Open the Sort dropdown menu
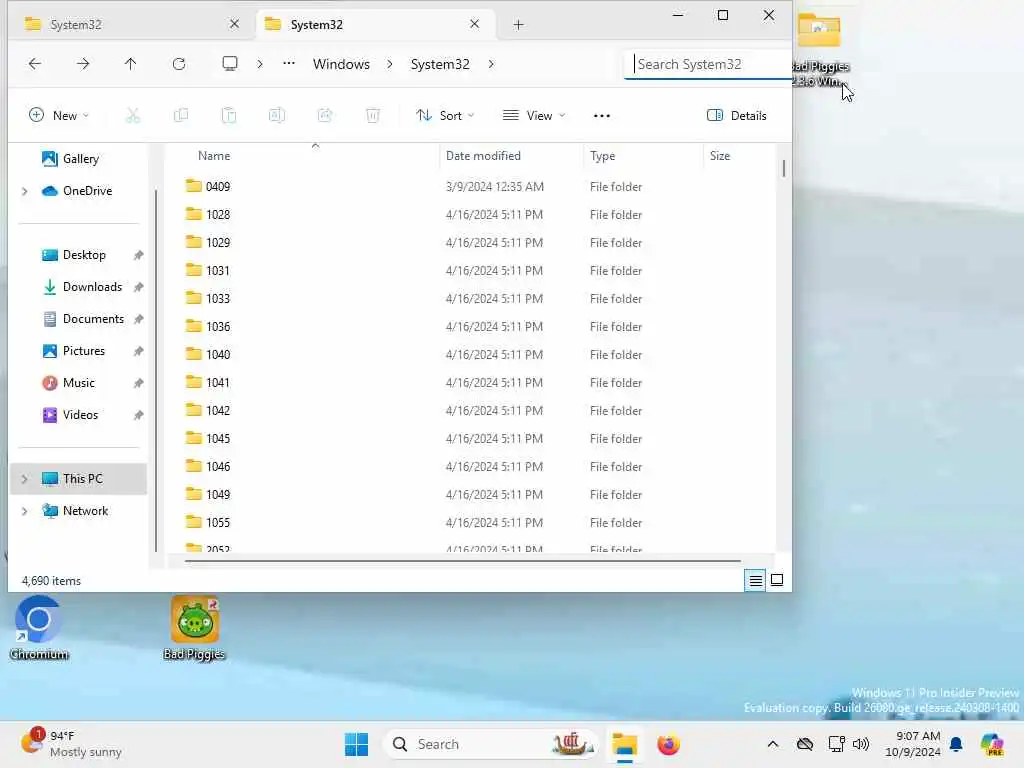This screenshot has width=1024, height=768. [445, 116]
